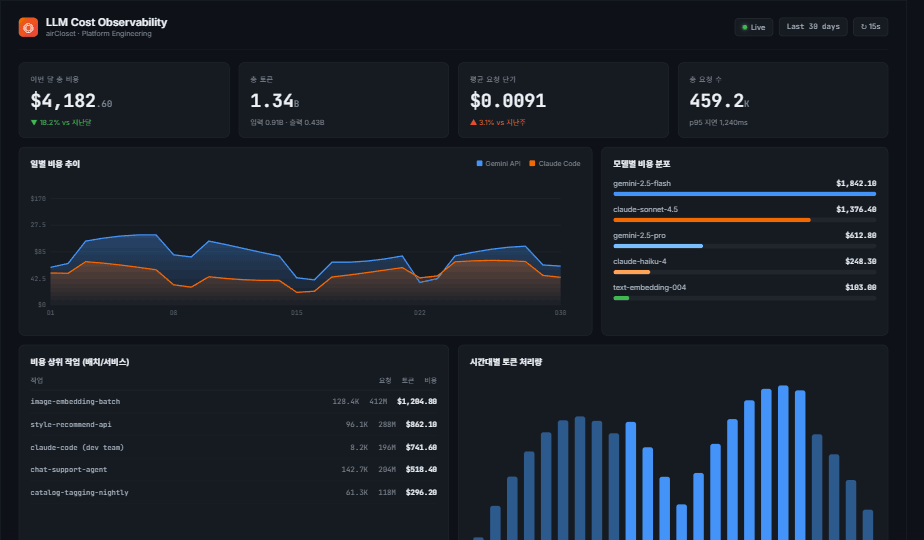924x540 pixels.
Task: Click the tallest bar in hourly token chart
Action: [783, 463]
